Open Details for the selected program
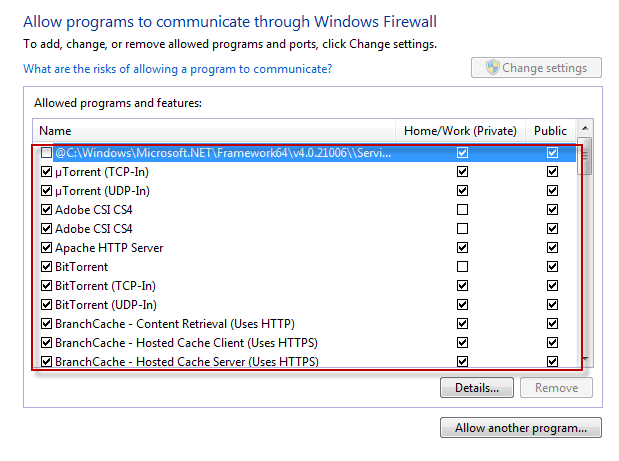619x461 pixels. 476,387
